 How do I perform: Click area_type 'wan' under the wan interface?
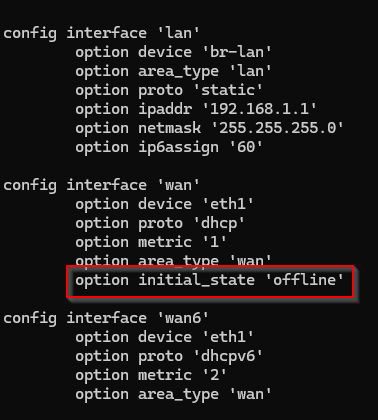(174, 260)
